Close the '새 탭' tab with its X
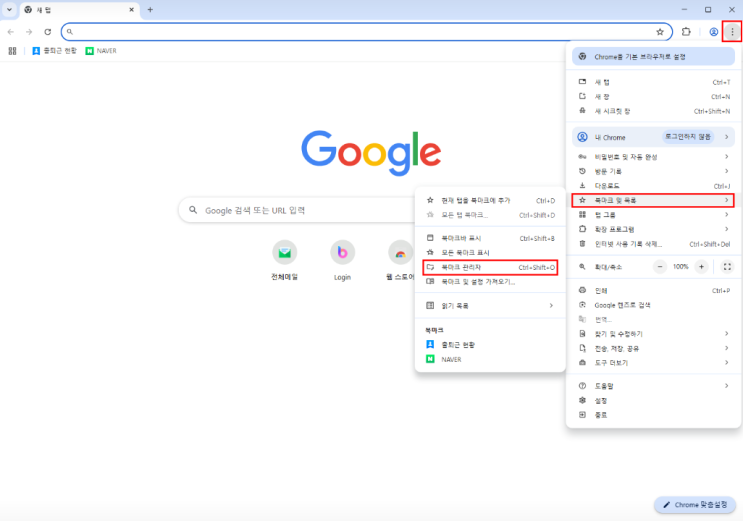Viewport: 743px width, 521px height. 131,9
